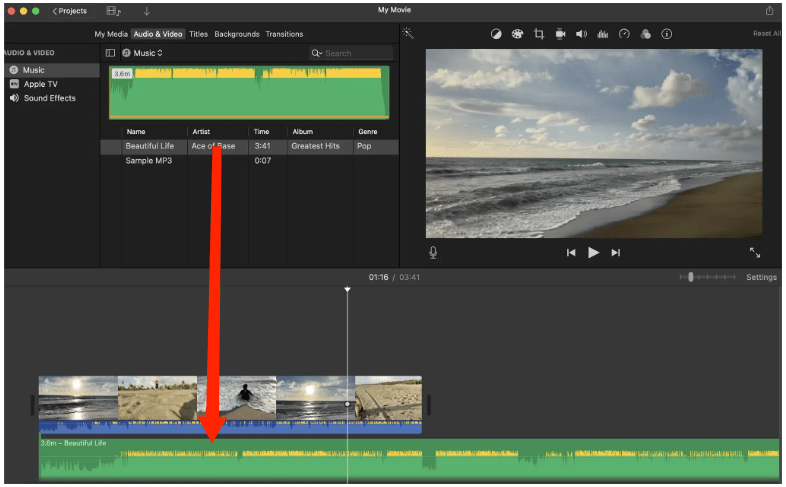The image size is (786, 487).
Task: Open timeline Settings
Action: point(761,277)
